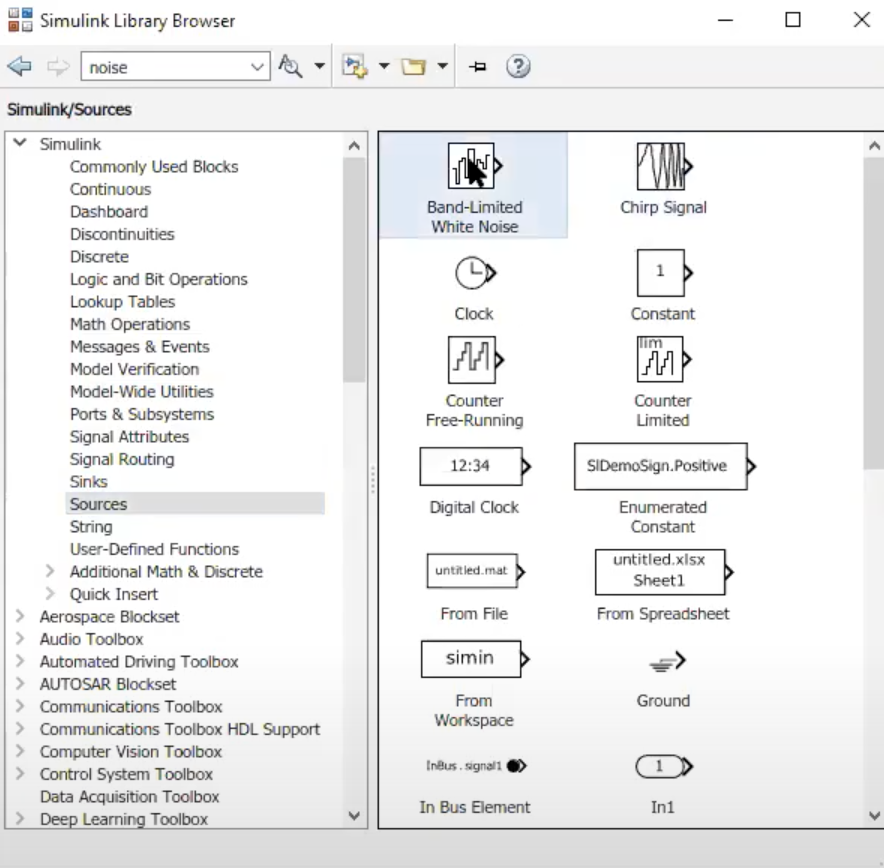
Task: Expand the Deep Learning Toolbox library
Action: pyautogui.click(x=20, y=818)
